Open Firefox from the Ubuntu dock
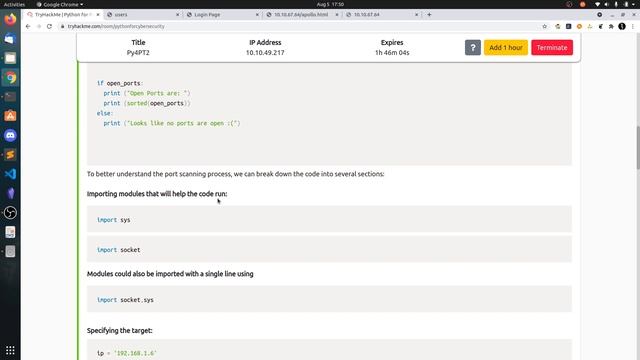 click(10, 19)
